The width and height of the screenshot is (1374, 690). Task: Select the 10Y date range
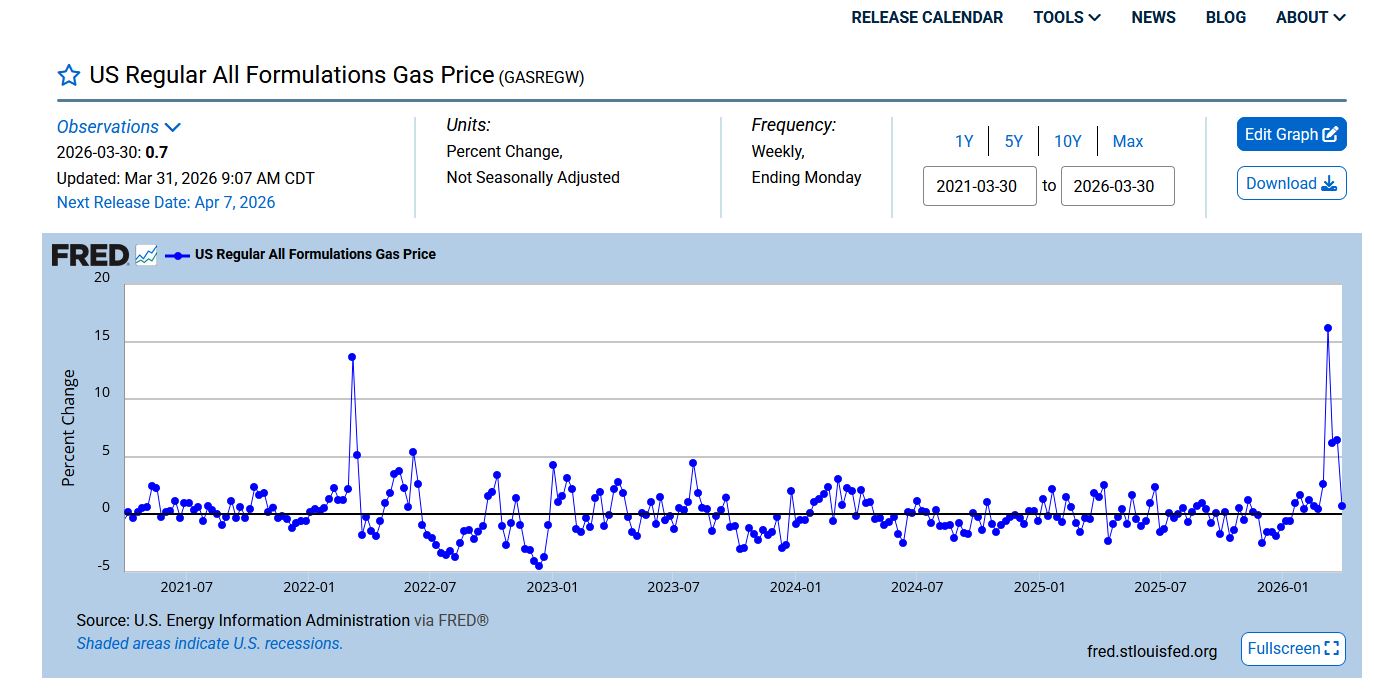tap(1067, 142)
